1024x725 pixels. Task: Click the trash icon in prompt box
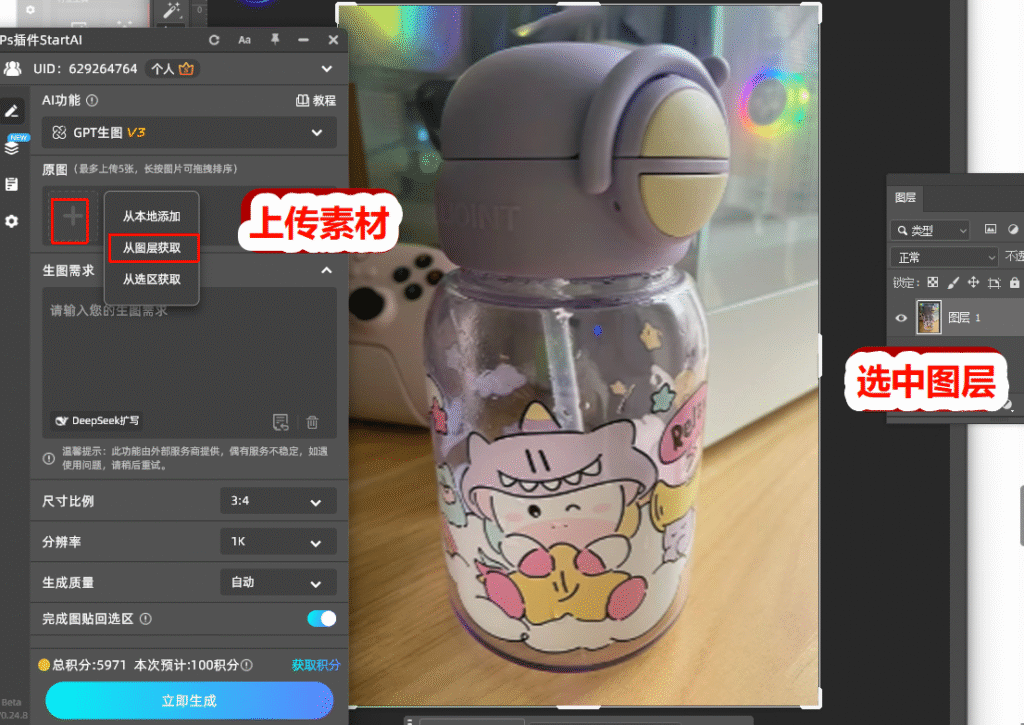coord(312,422)
